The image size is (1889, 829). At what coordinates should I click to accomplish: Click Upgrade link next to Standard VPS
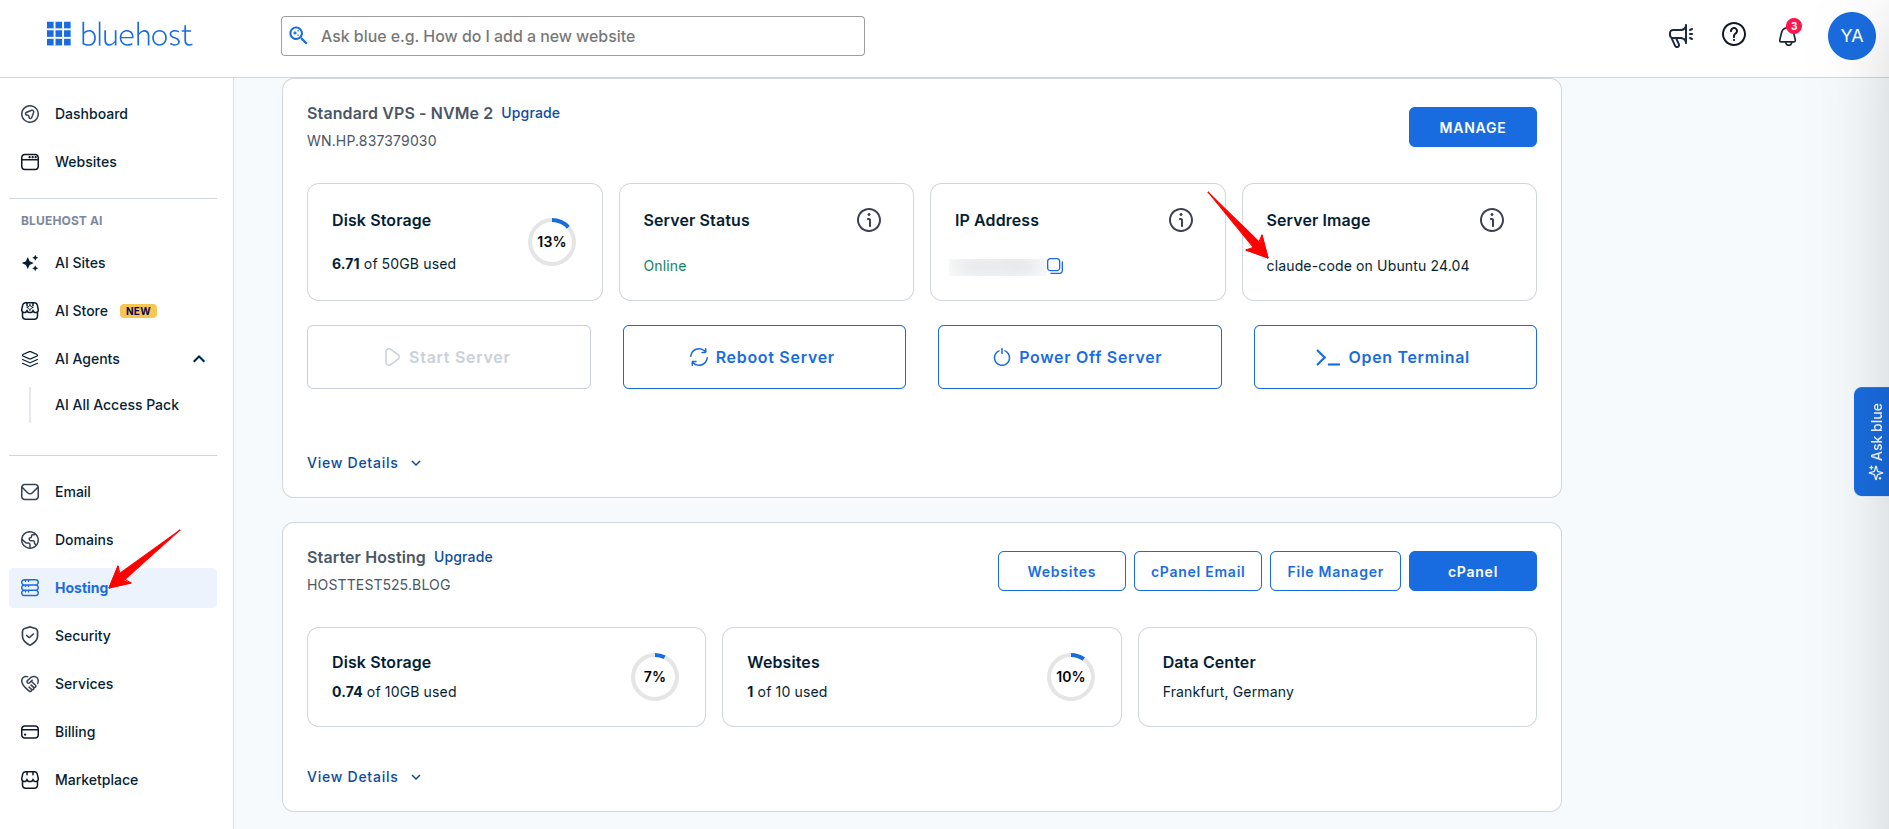[530, 113]
